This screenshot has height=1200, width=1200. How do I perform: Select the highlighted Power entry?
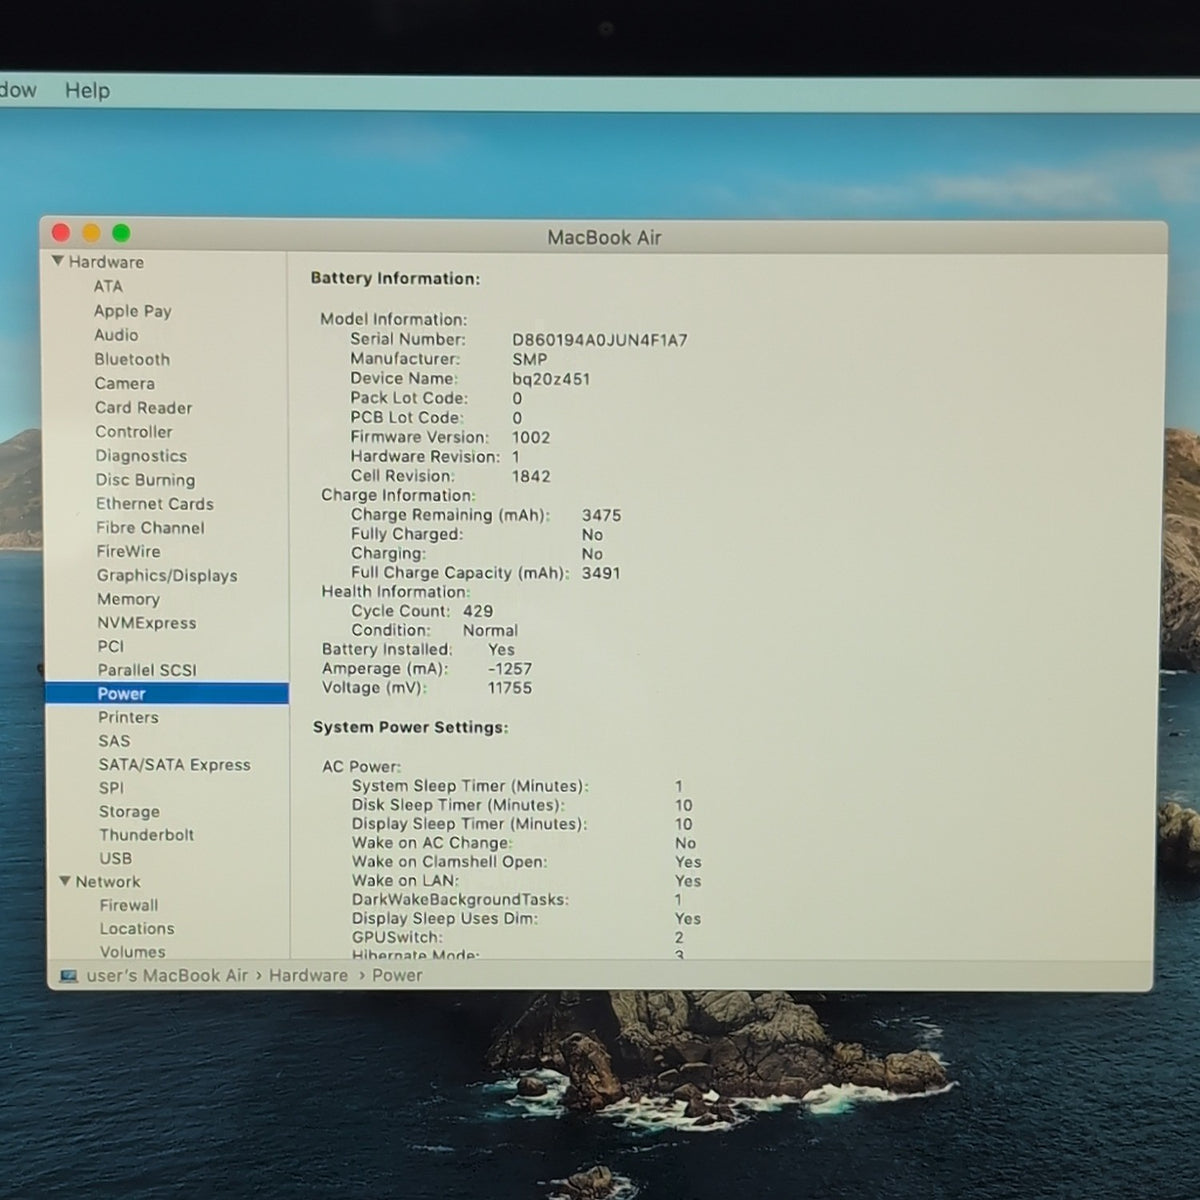tap(167, 694)
